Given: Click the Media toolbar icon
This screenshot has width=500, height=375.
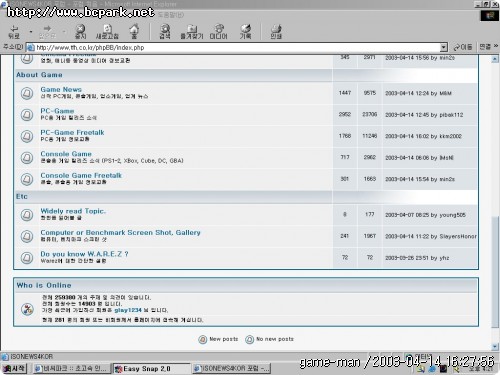Looking at the screenshot, I should coord(219,32).
